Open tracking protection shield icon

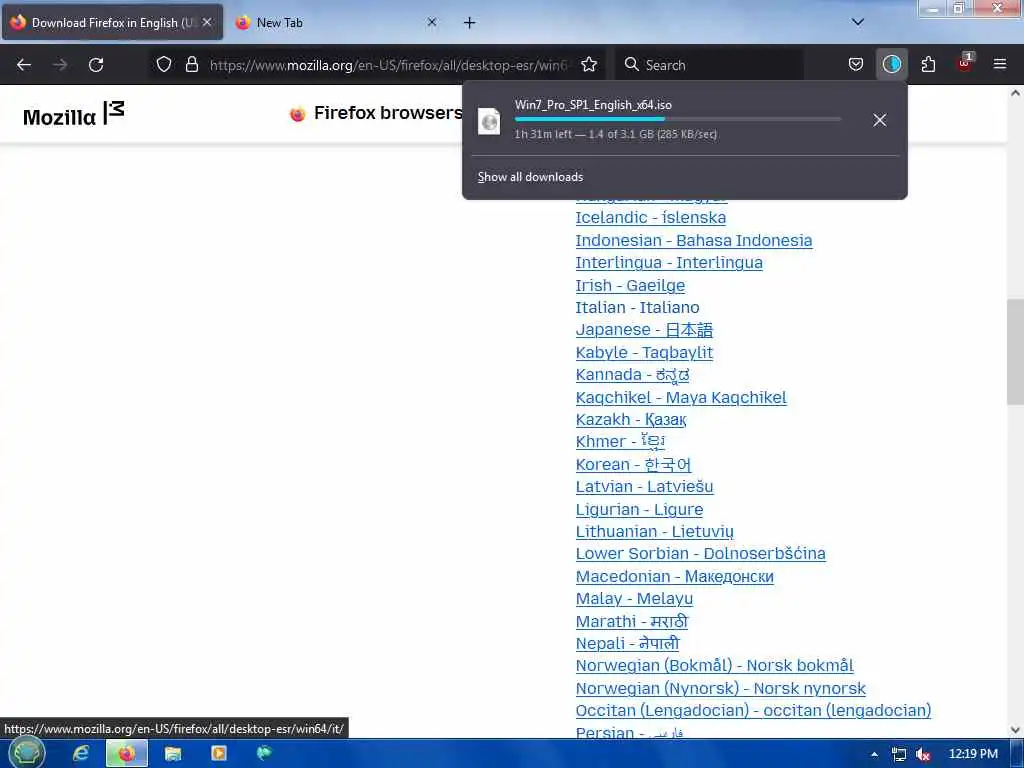(164, 64)
